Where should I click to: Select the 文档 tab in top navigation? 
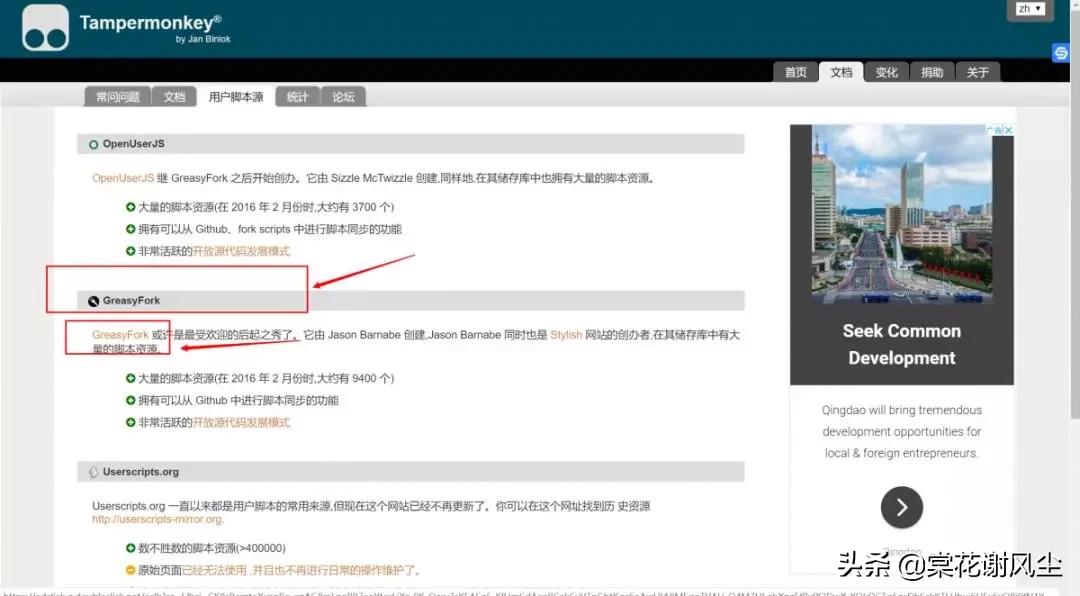point(841,72)
